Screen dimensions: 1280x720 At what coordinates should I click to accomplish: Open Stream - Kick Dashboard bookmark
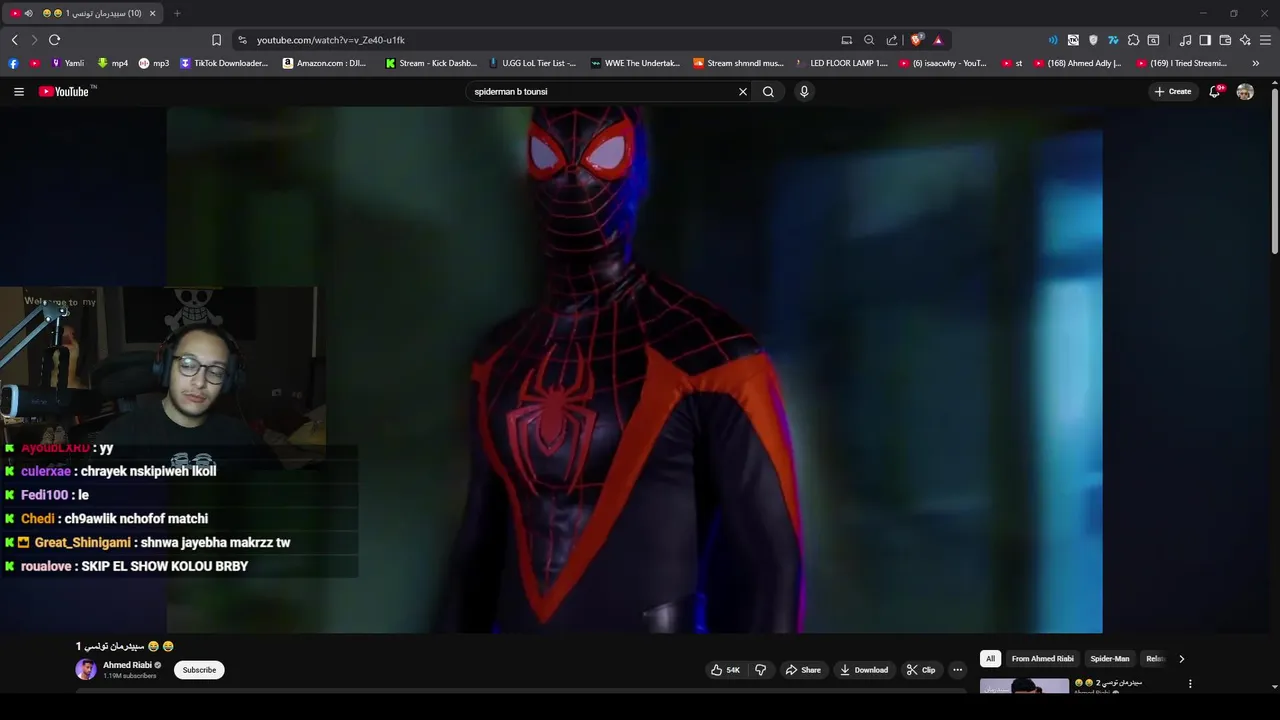coord(431,63)
